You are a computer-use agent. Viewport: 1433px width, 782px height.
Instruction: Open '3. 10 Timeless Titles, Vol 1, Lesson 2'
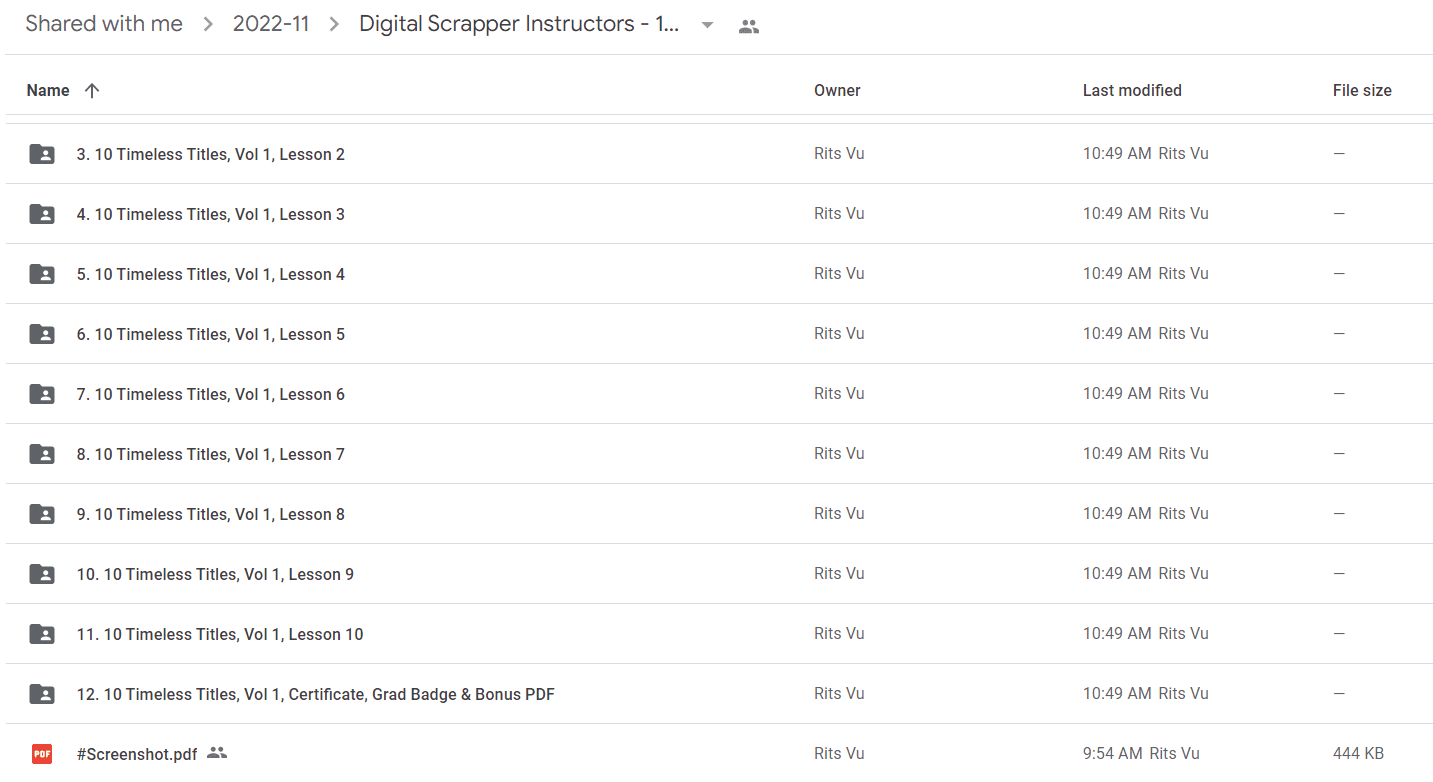[x=211, y=154]
